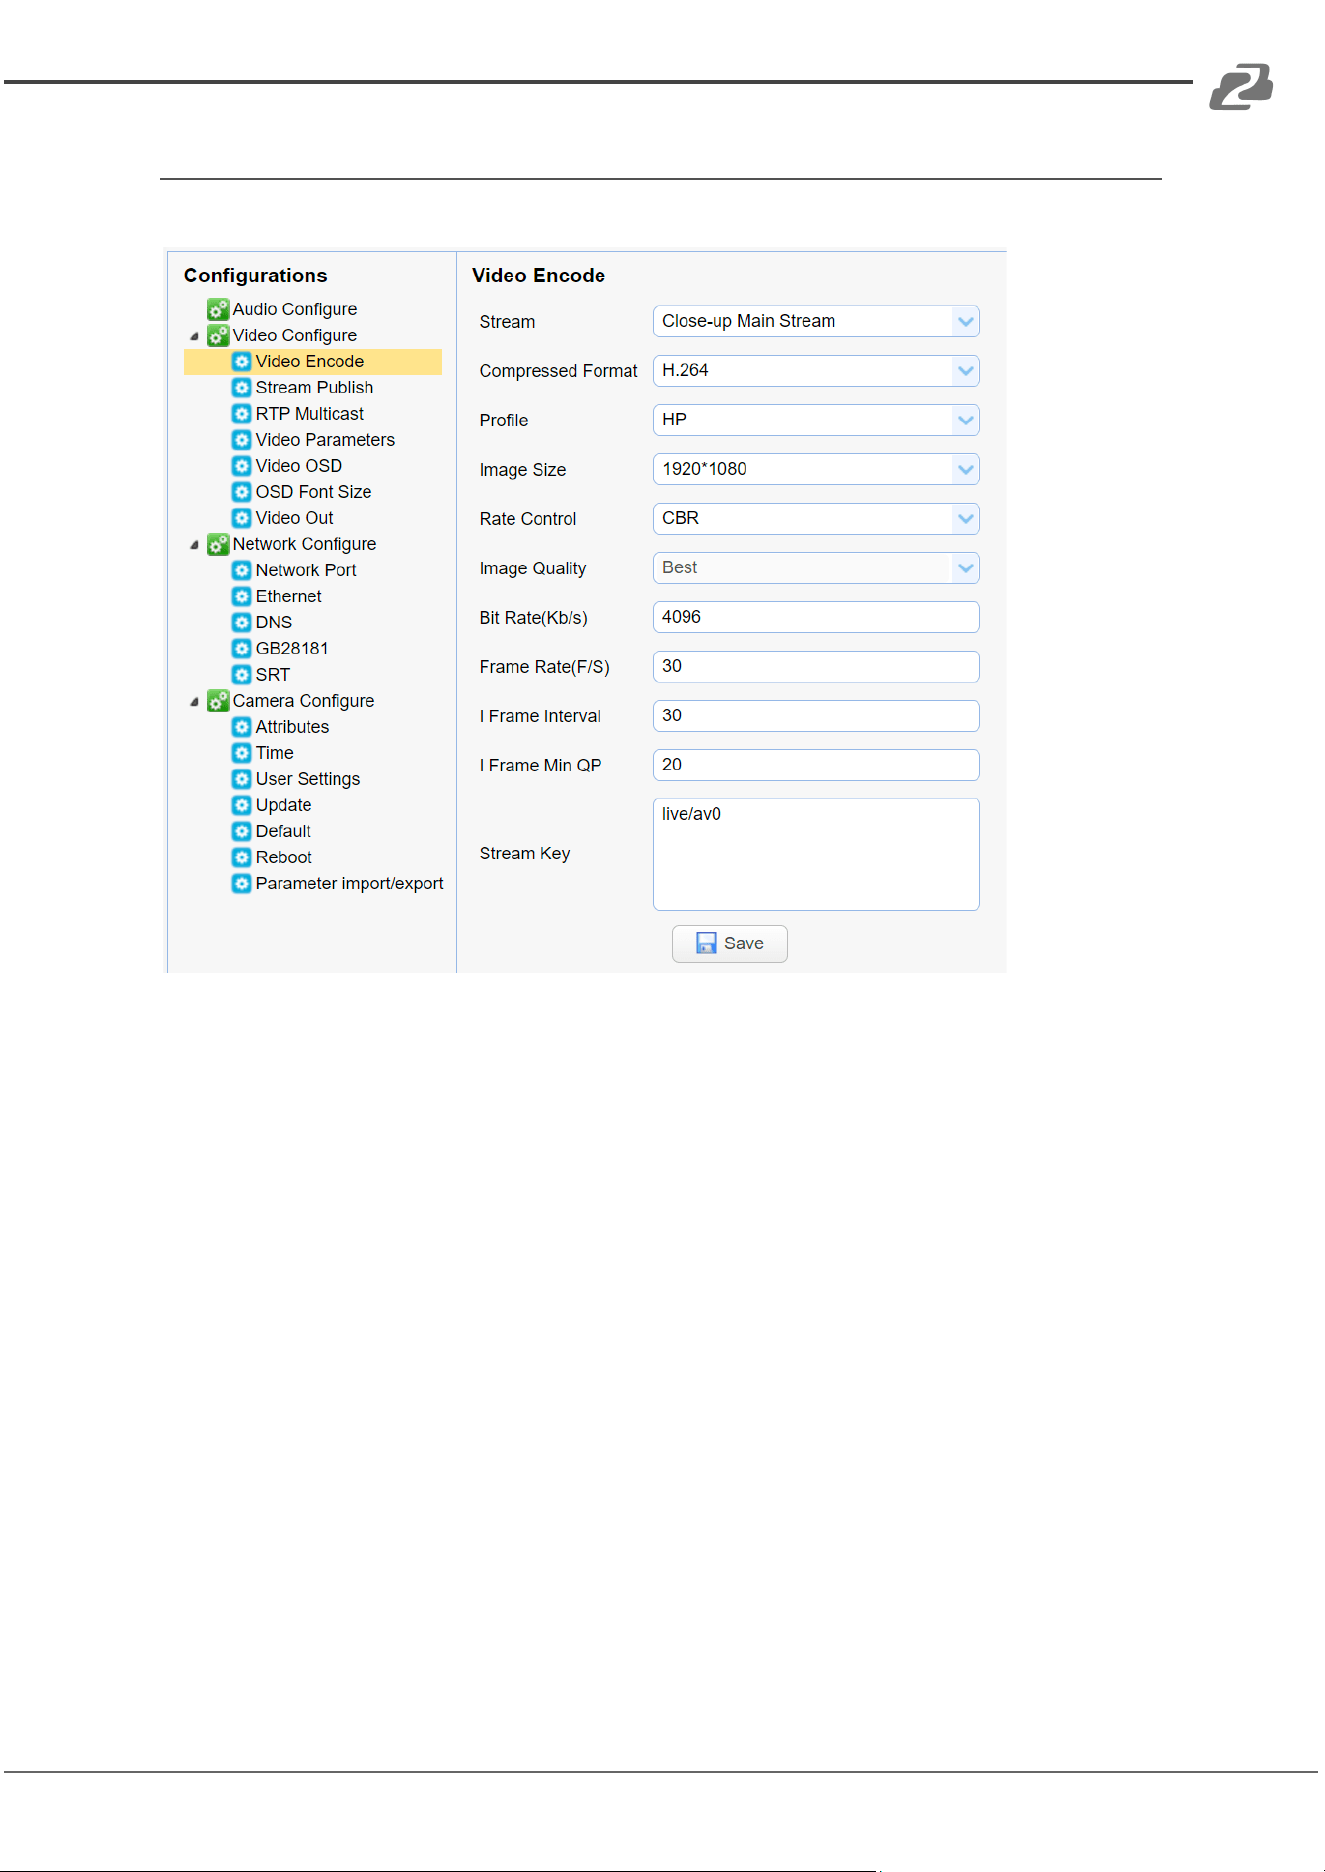Click the Audio Configure gear icon
Viewport: 1325px width, 1872px height.
[218, 309]
